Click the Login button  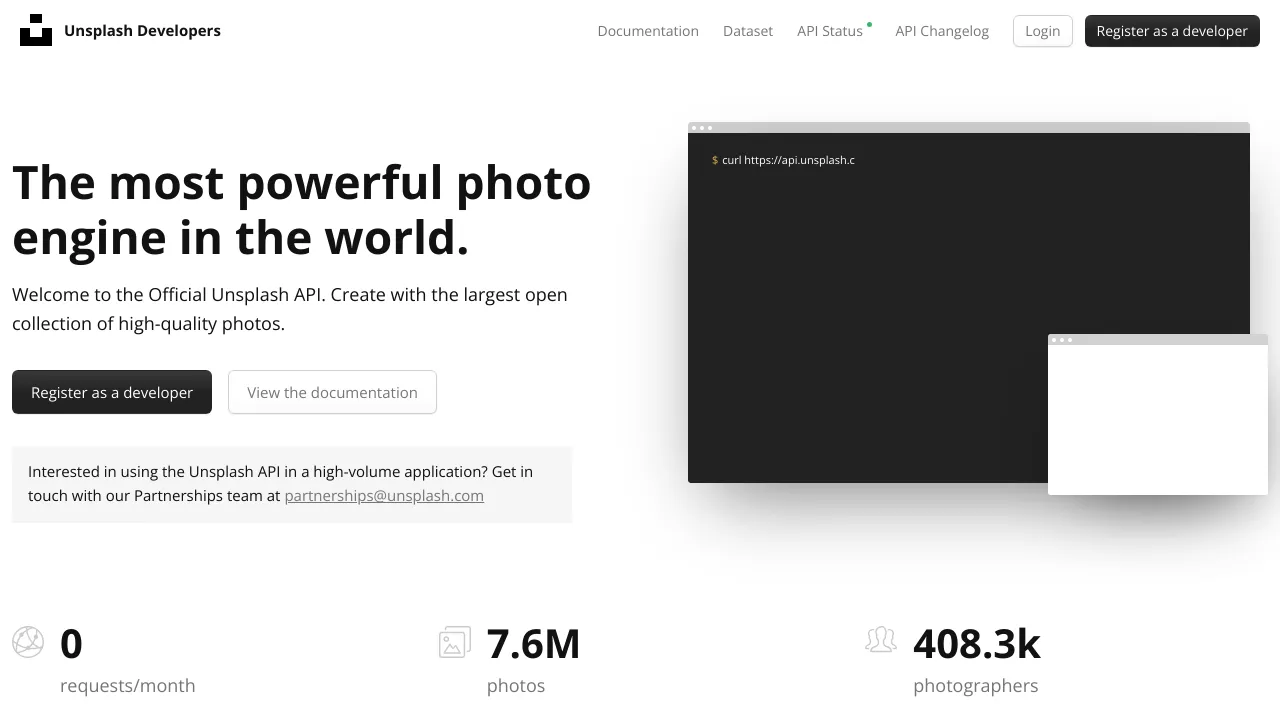click(1043, 31)
